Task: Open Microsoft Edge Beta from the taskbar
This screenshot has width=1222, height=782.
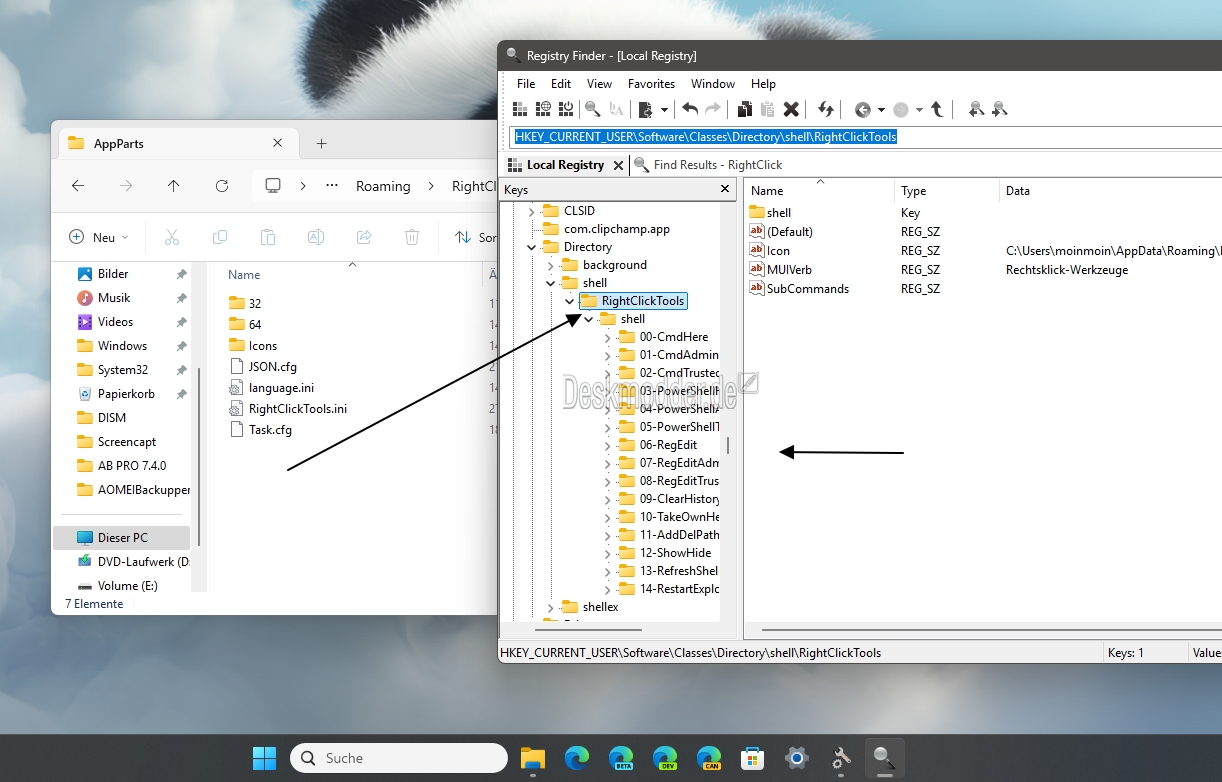Action: click(621, 758)
